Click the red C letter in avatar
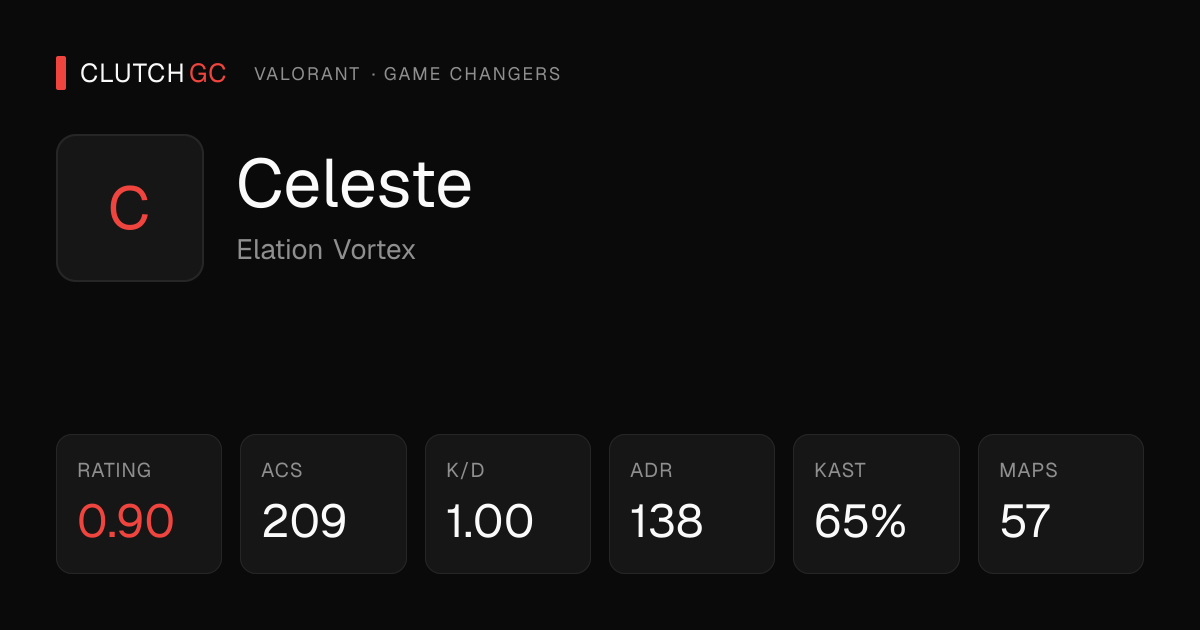Screen dimensions: 1200x630 [x=129, y=209]
